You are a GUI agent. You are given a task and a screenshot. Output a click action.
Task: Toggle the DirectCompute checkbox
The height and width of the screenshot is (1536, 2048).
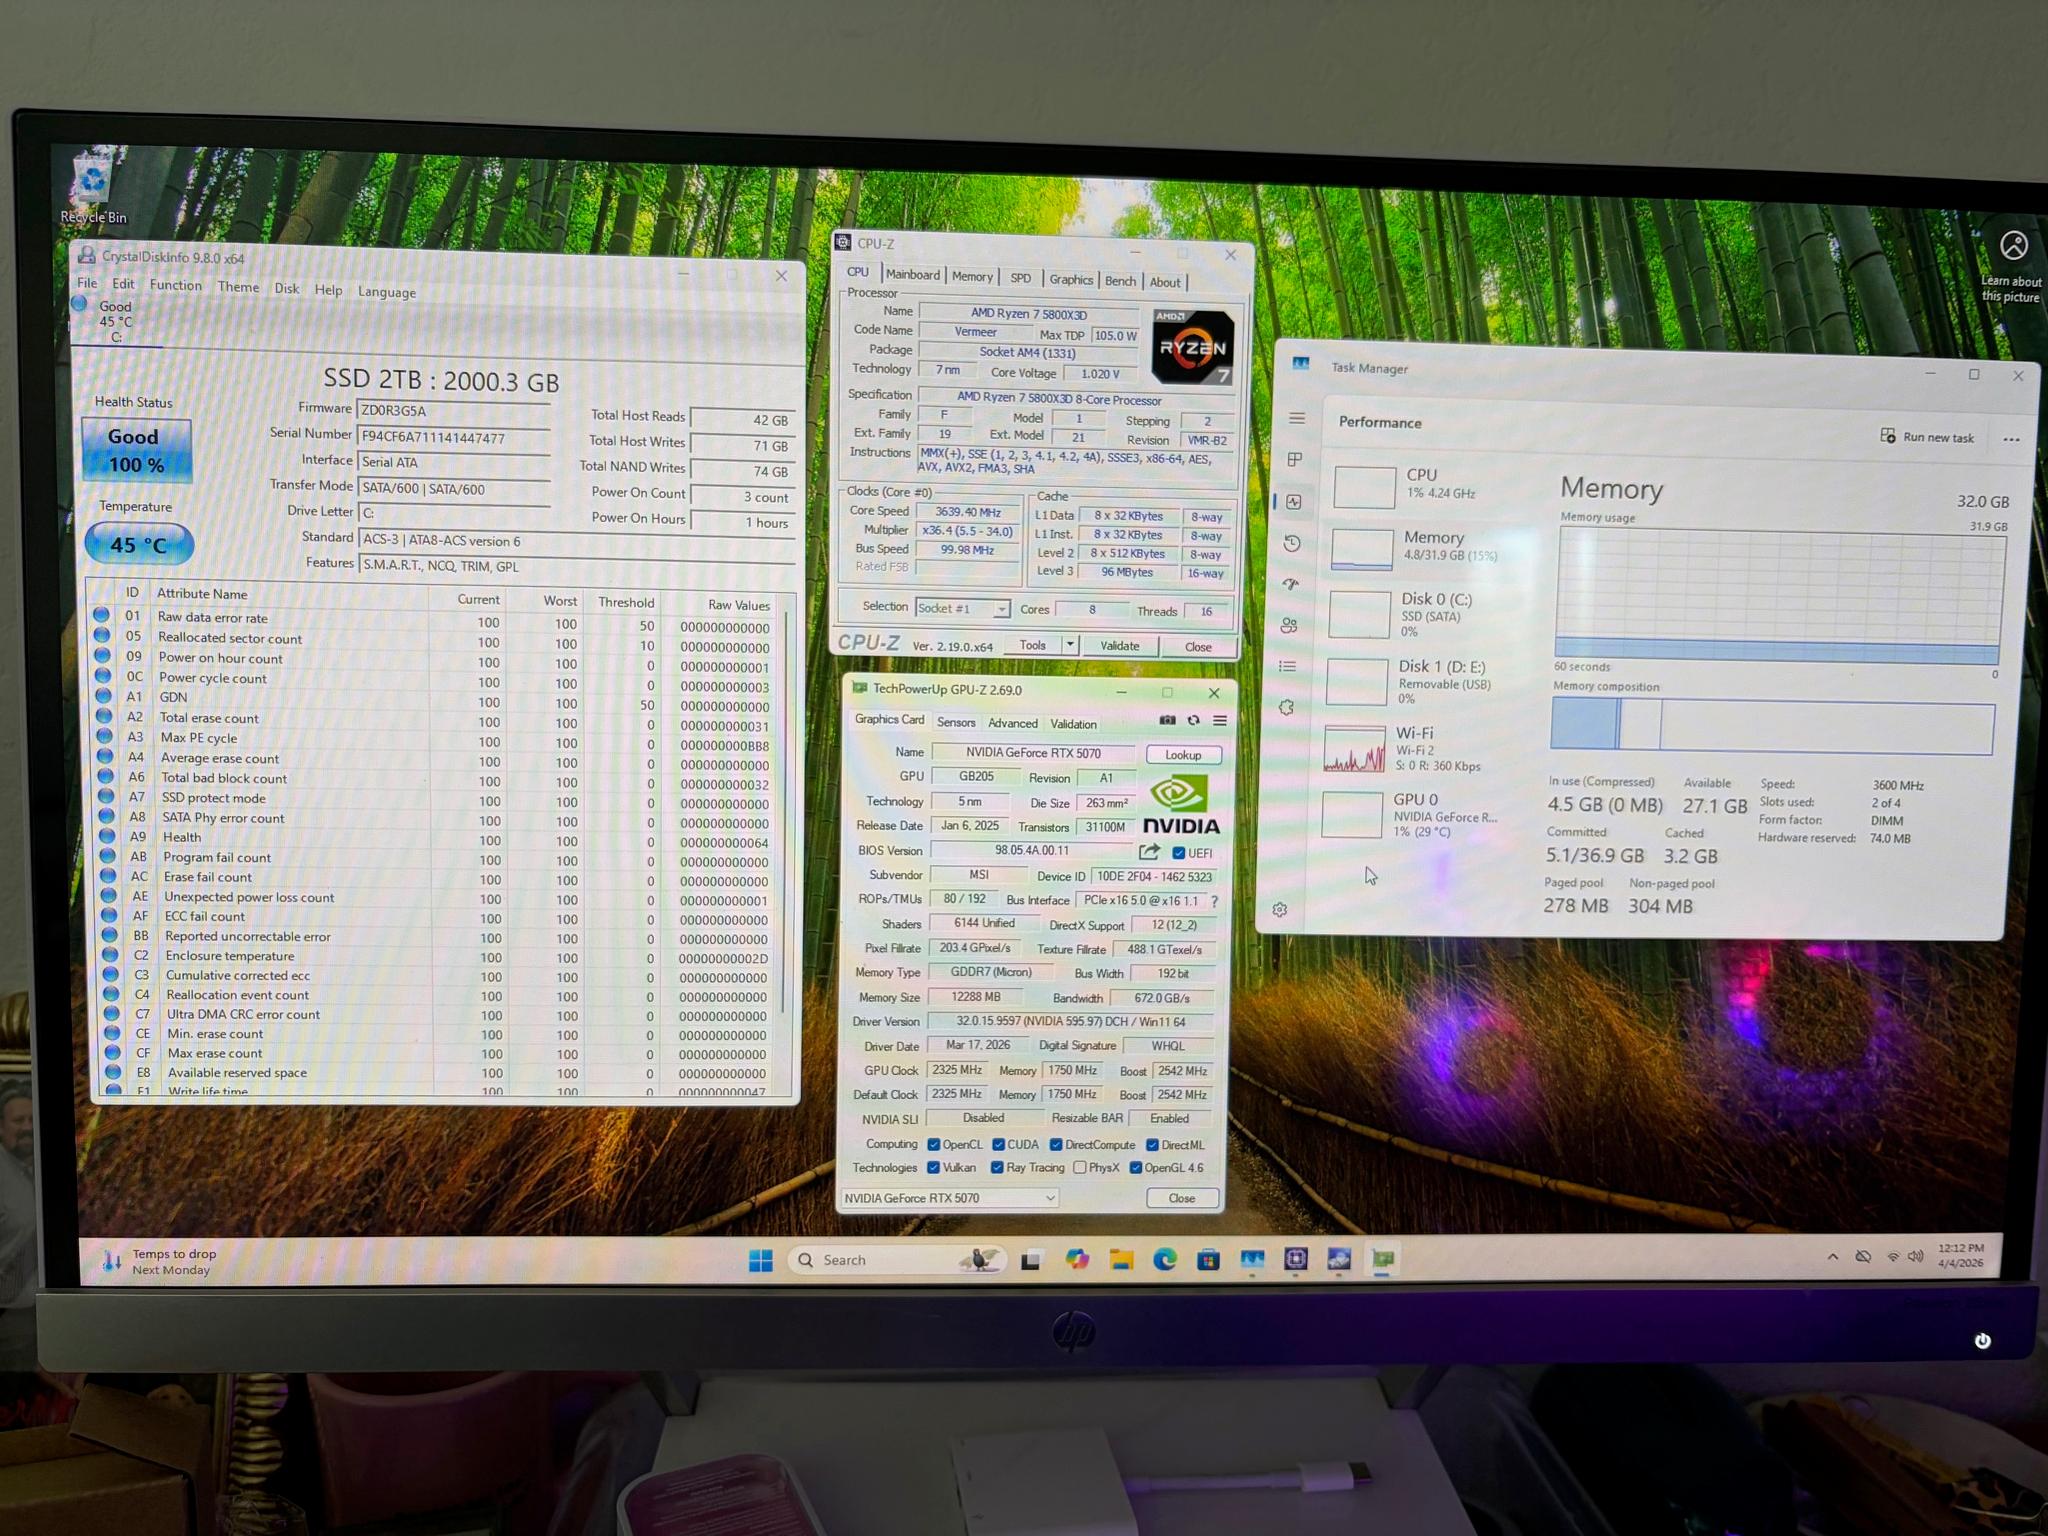[x=1056, y=1145]
